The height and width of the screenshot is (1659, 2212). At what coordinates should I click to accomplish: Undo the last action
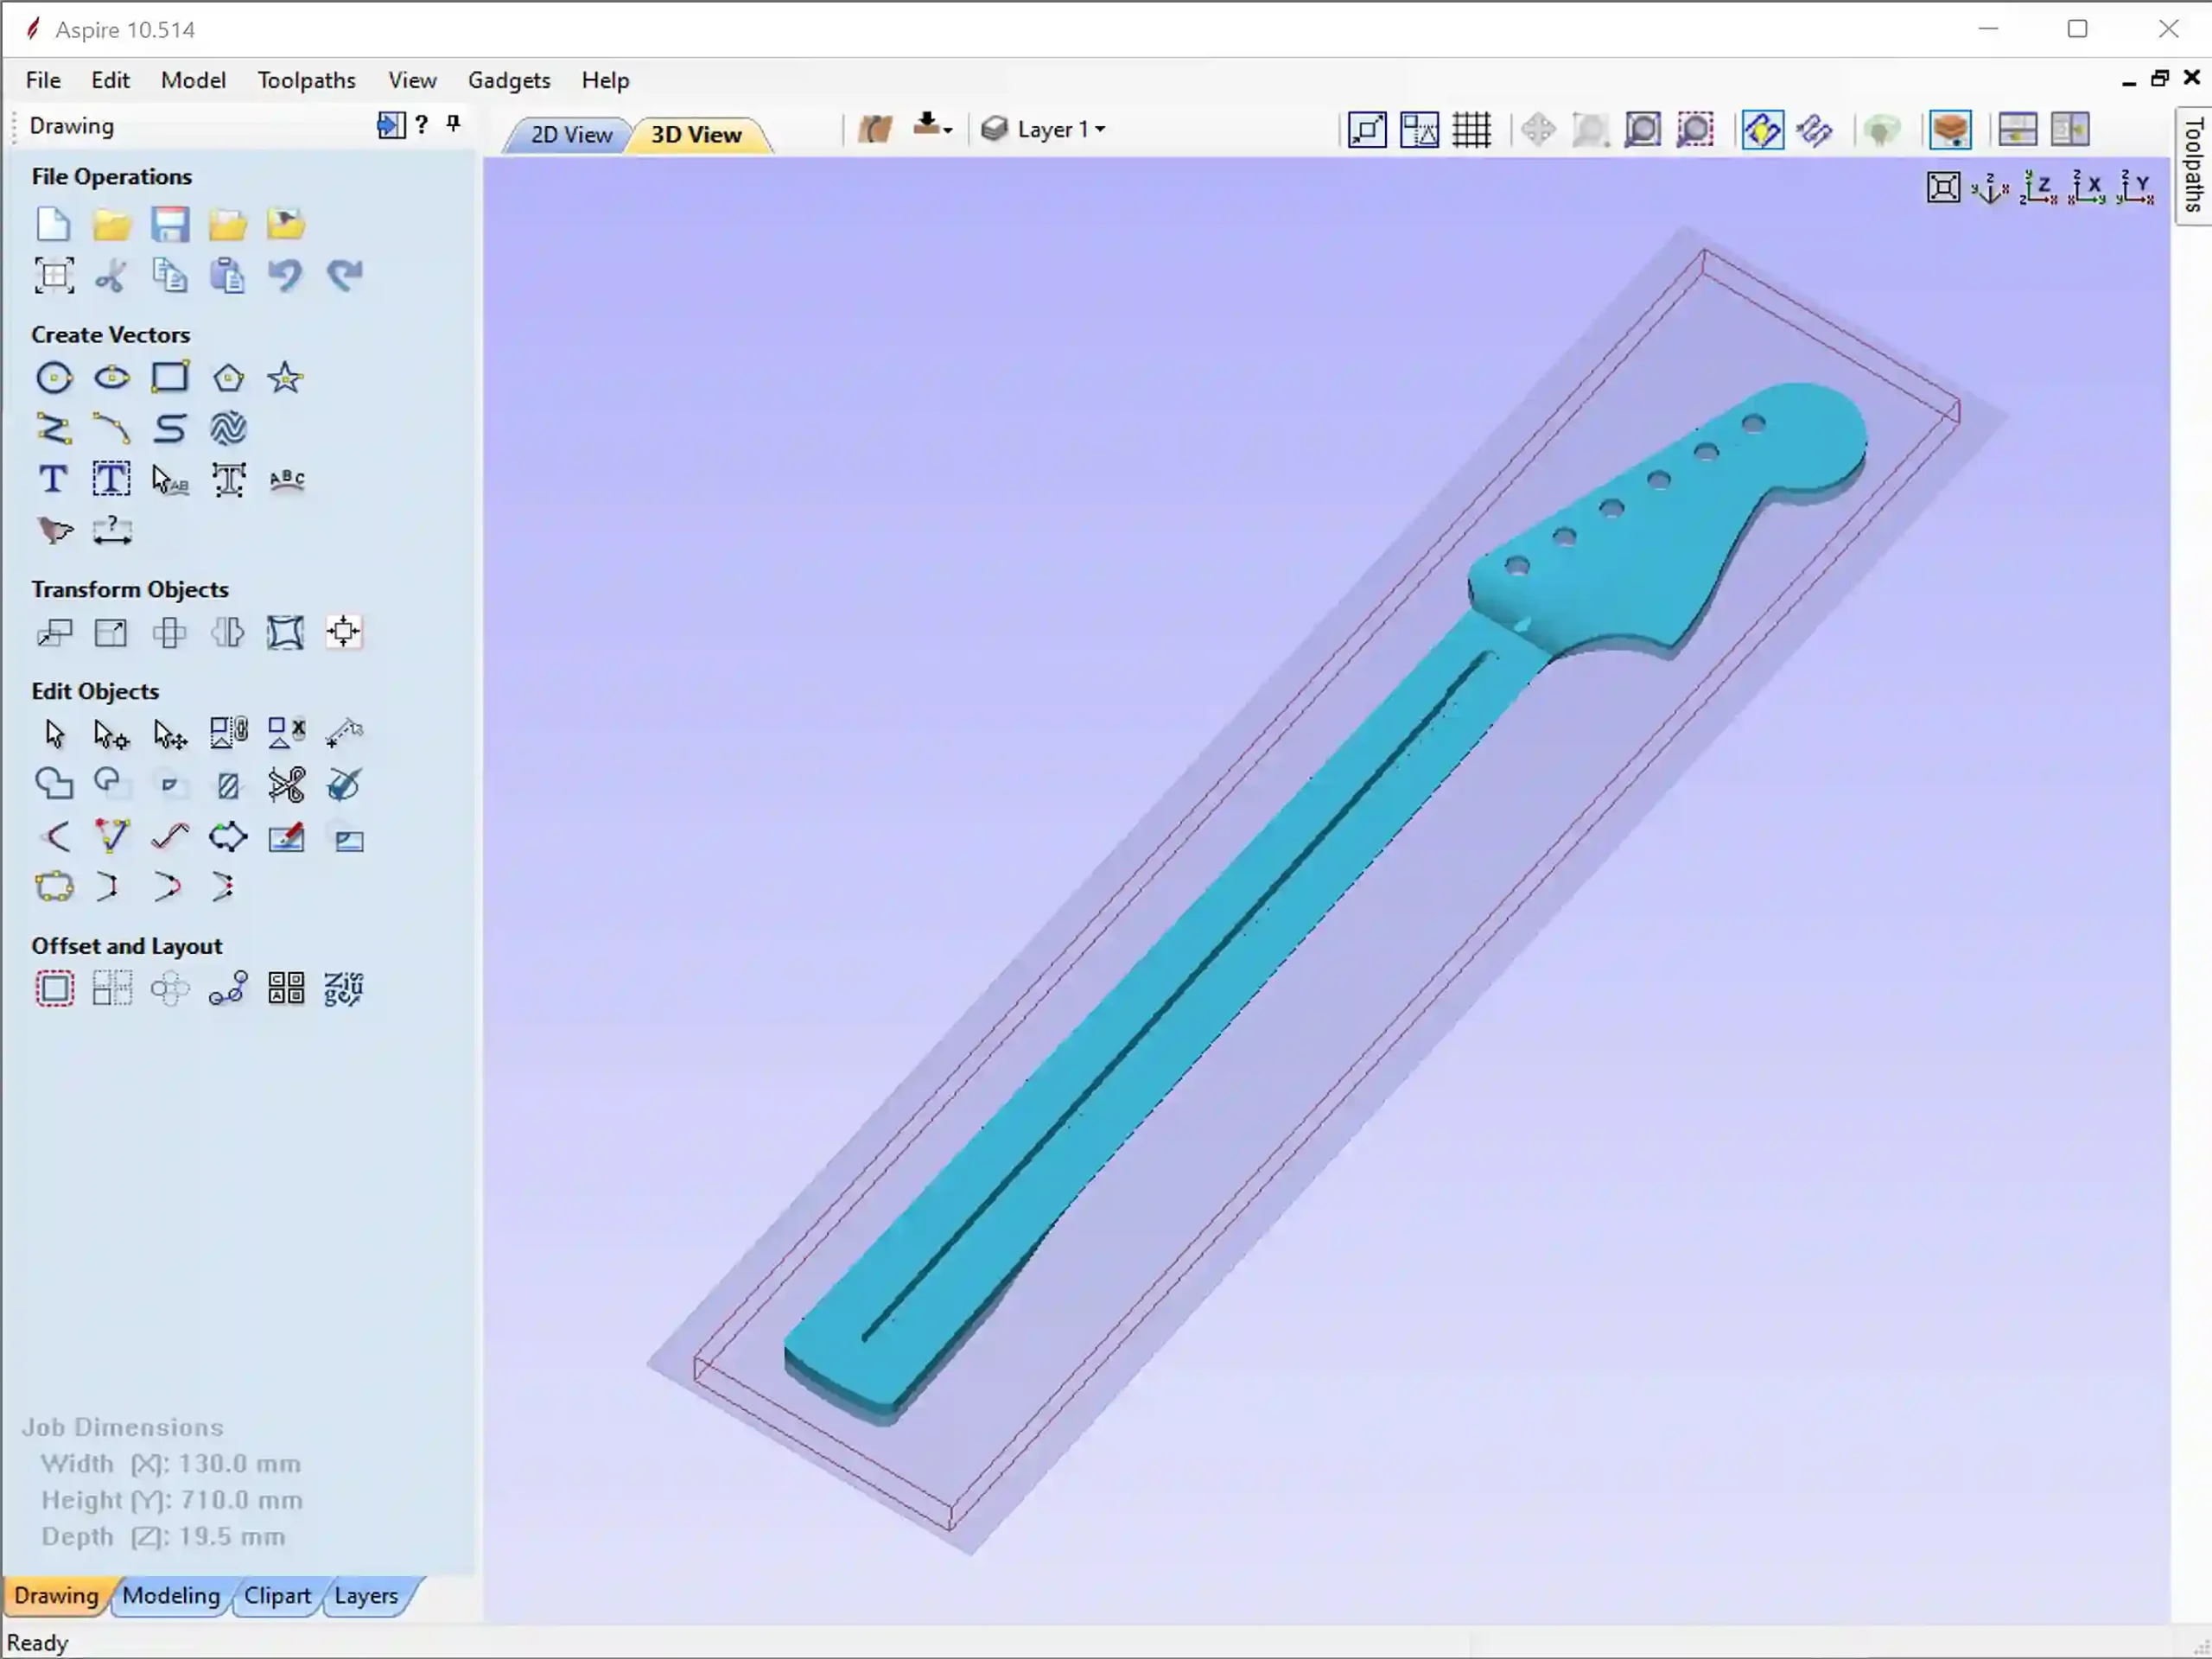[286, 275]
